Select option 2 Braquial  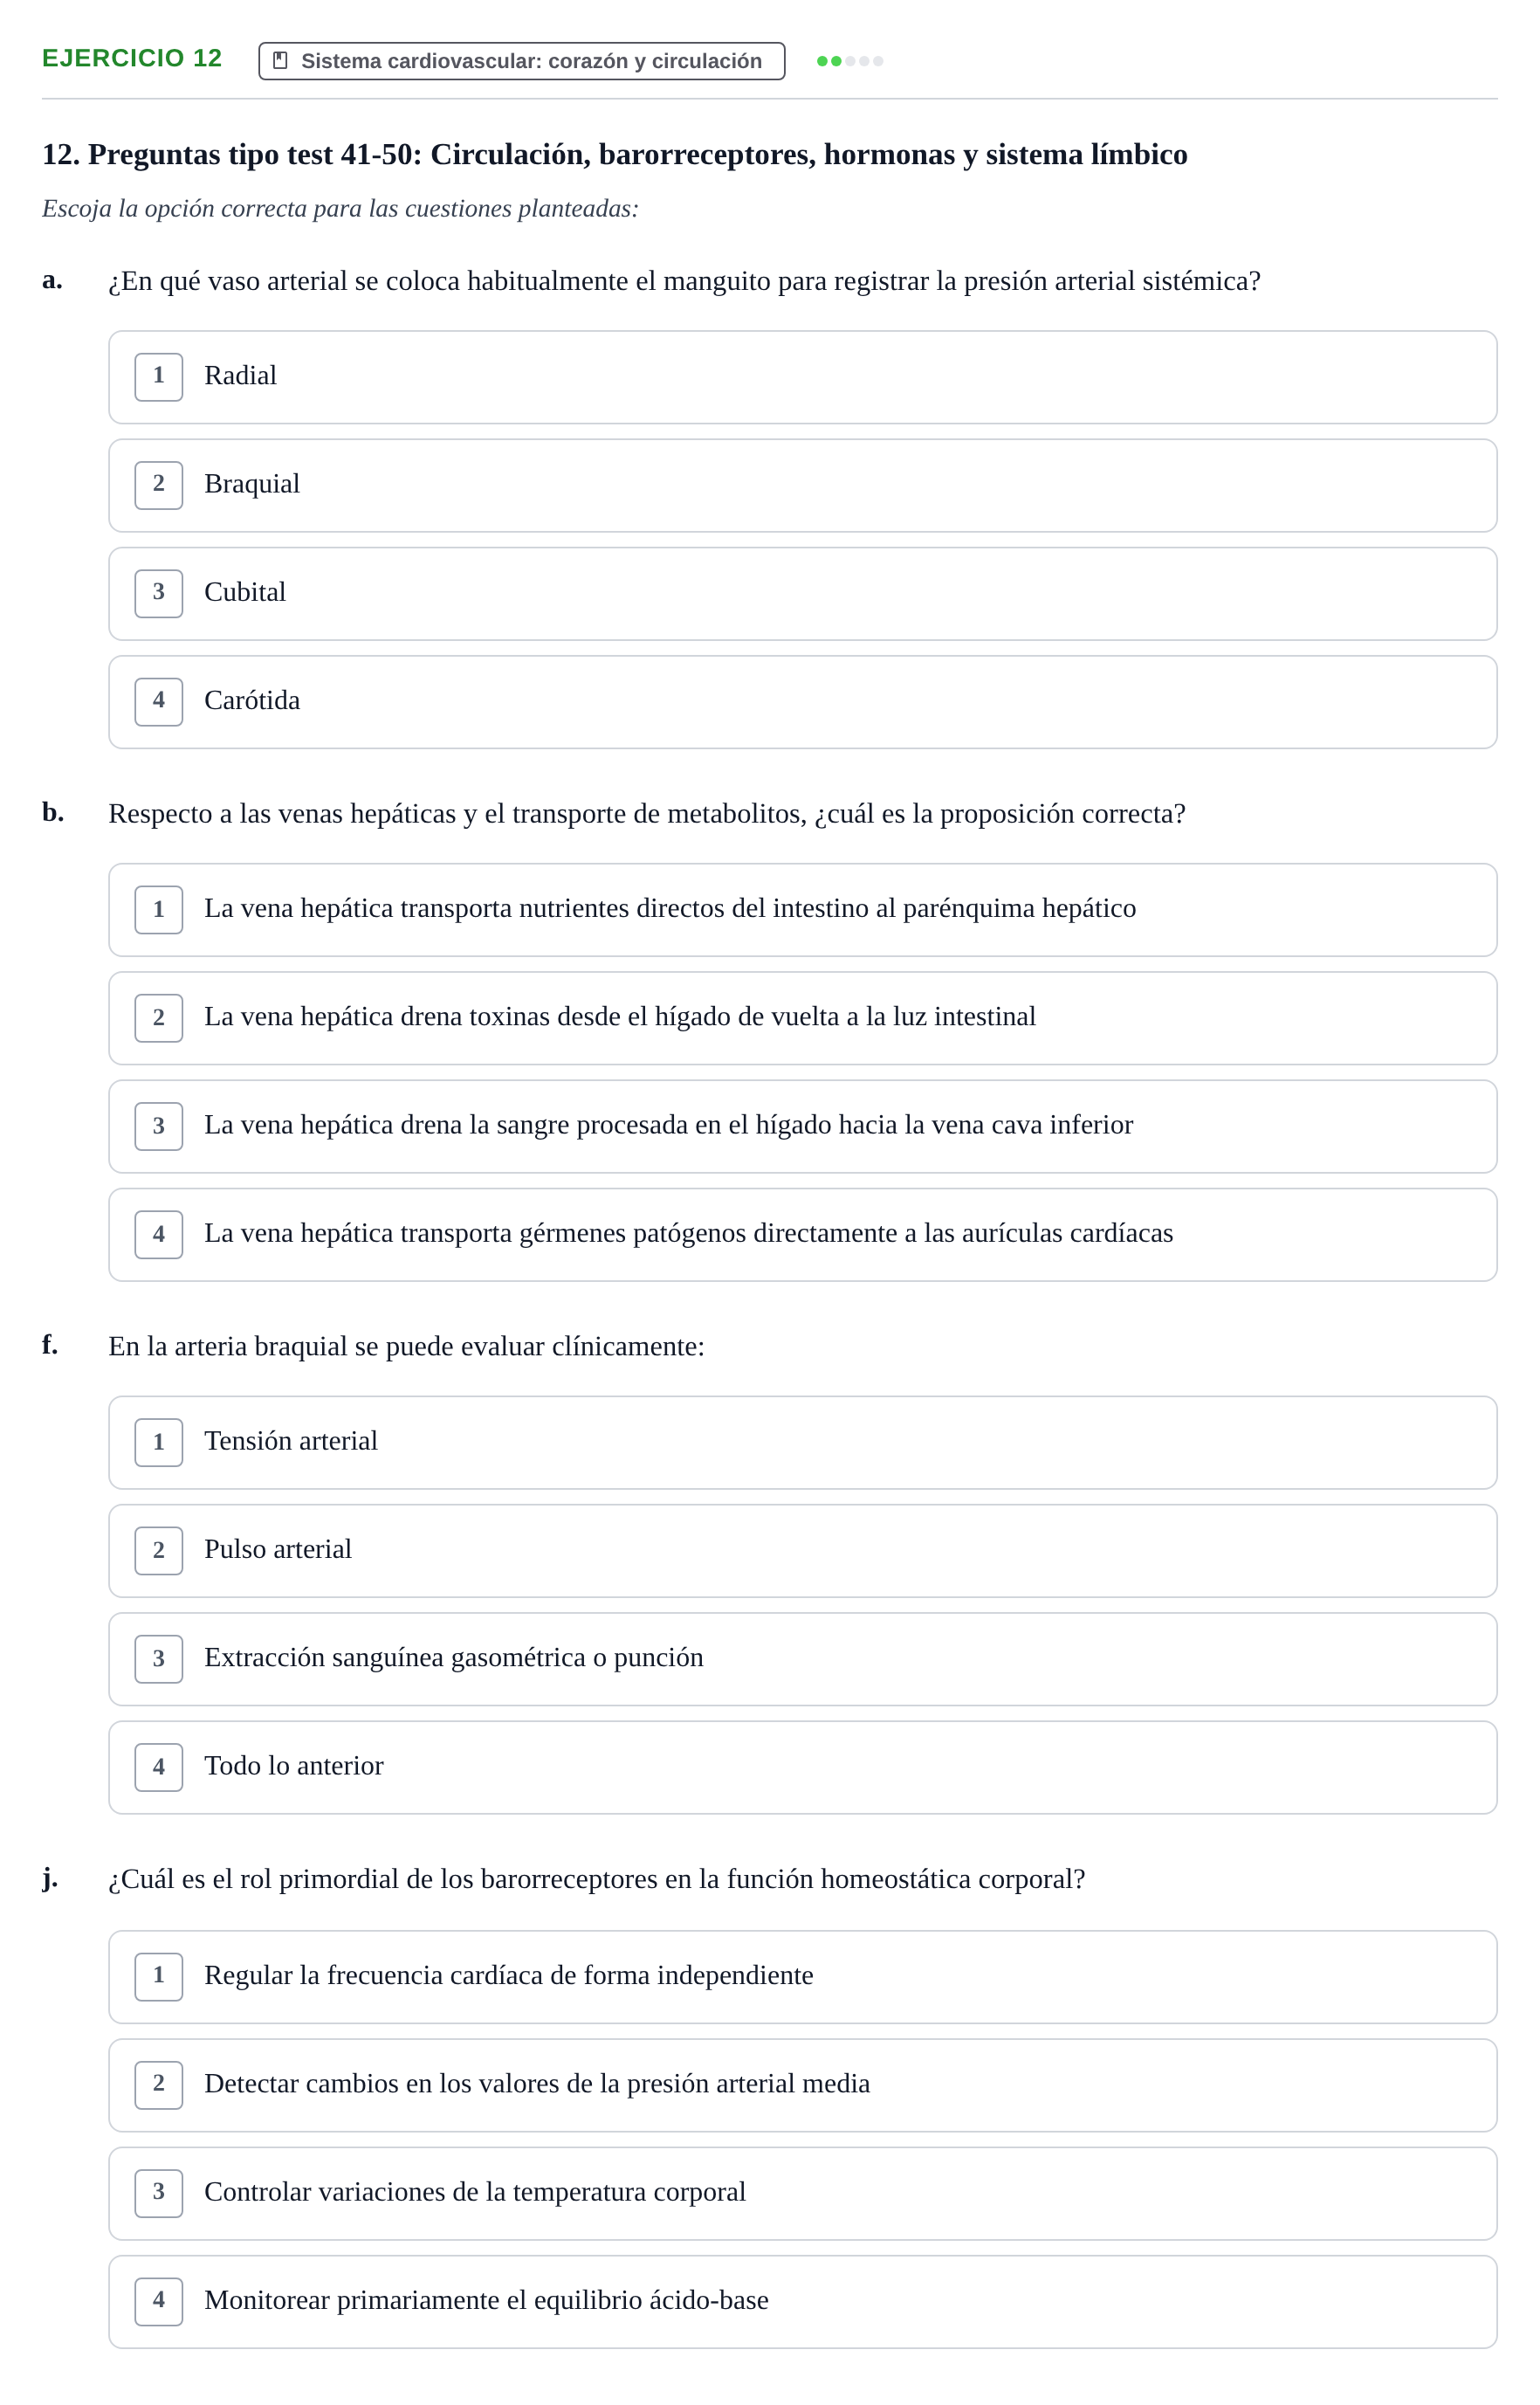pos(802,485)
